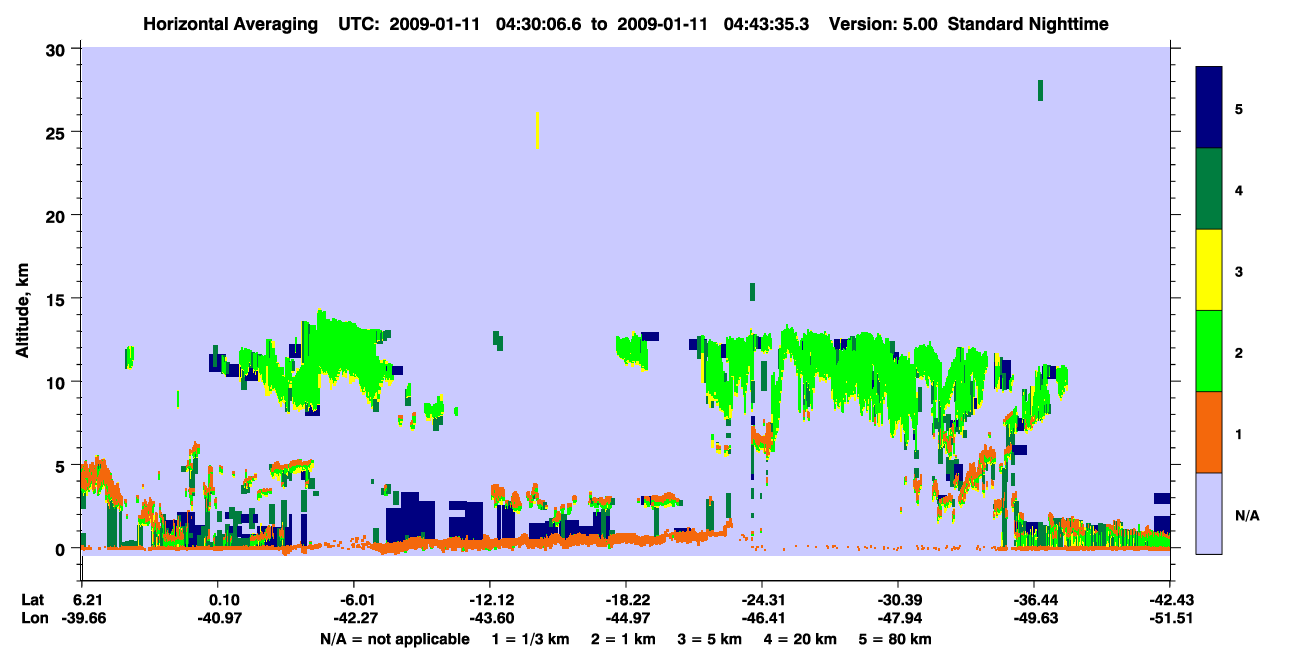Screen dimensions: 1300x667
Task: Click the lavender N/A color bar segment
Action: pyautogui.click(x=1209, y=513)
